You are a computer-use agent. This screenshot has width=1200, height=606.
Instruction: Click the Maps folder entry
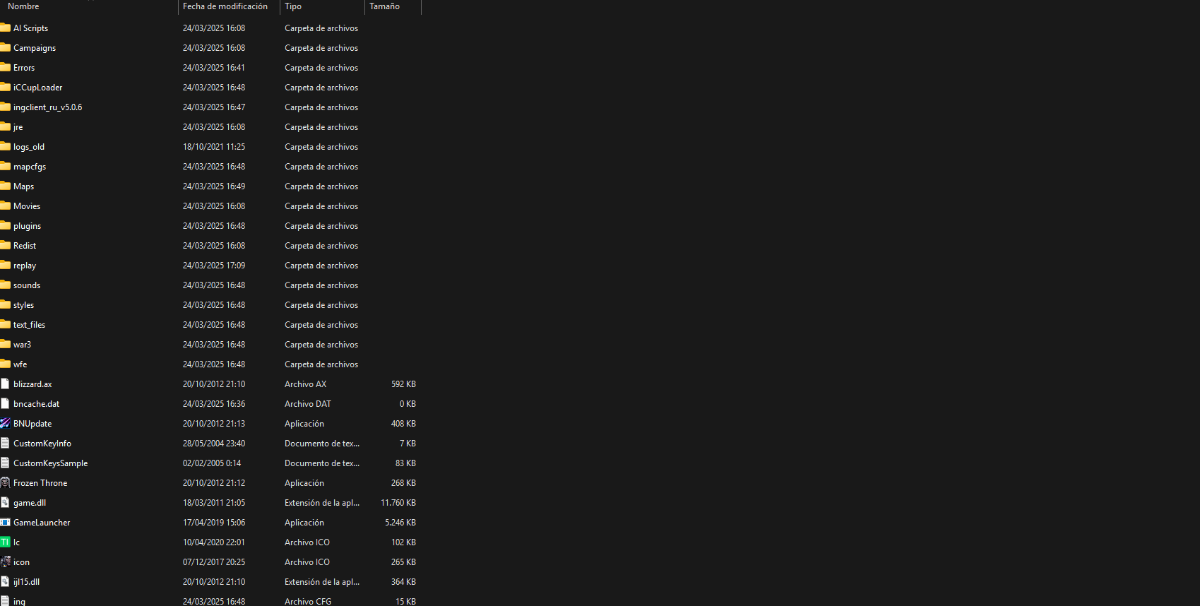point(24,186)
